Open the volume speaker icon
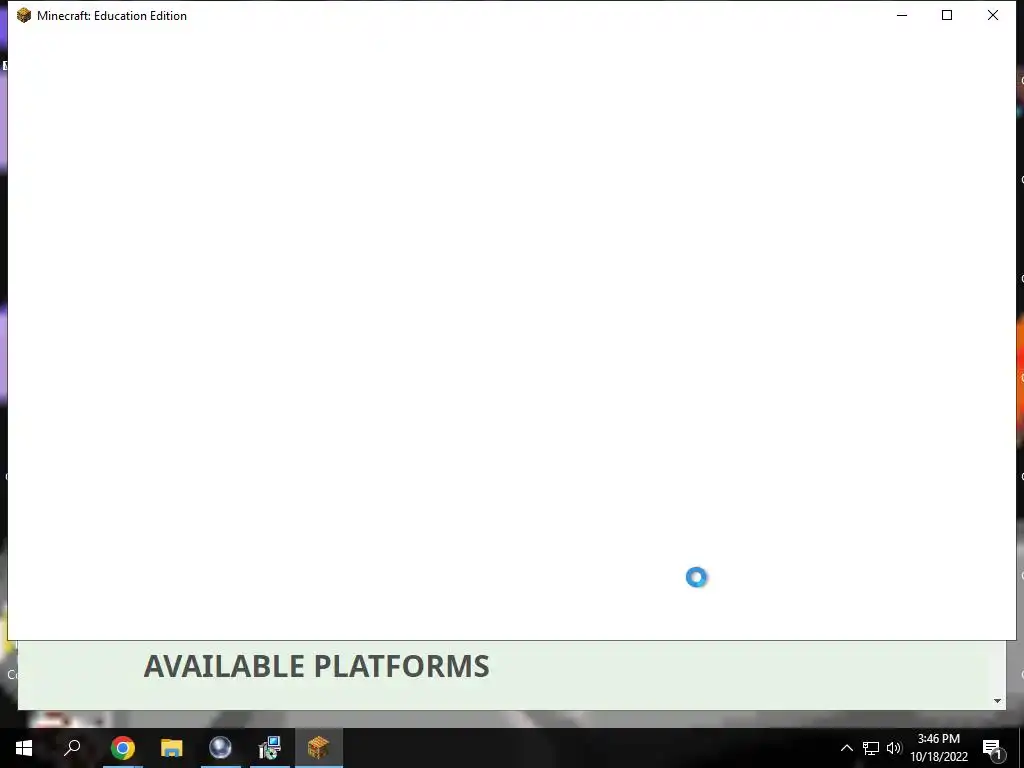 pyautogui.click(x=894, y=748)
